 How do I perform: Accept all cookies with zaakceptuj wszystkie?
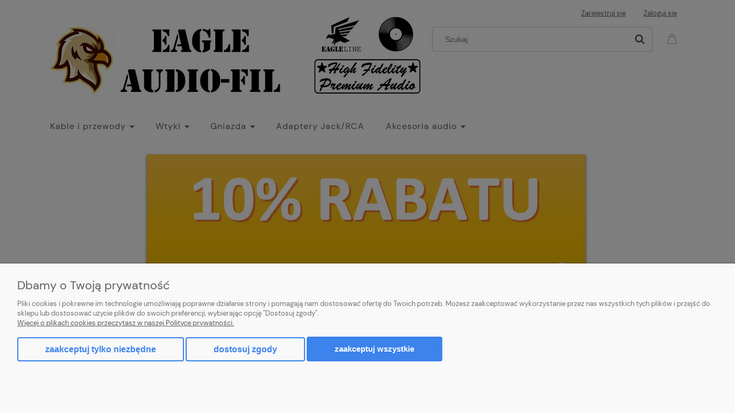click(374, 349)
